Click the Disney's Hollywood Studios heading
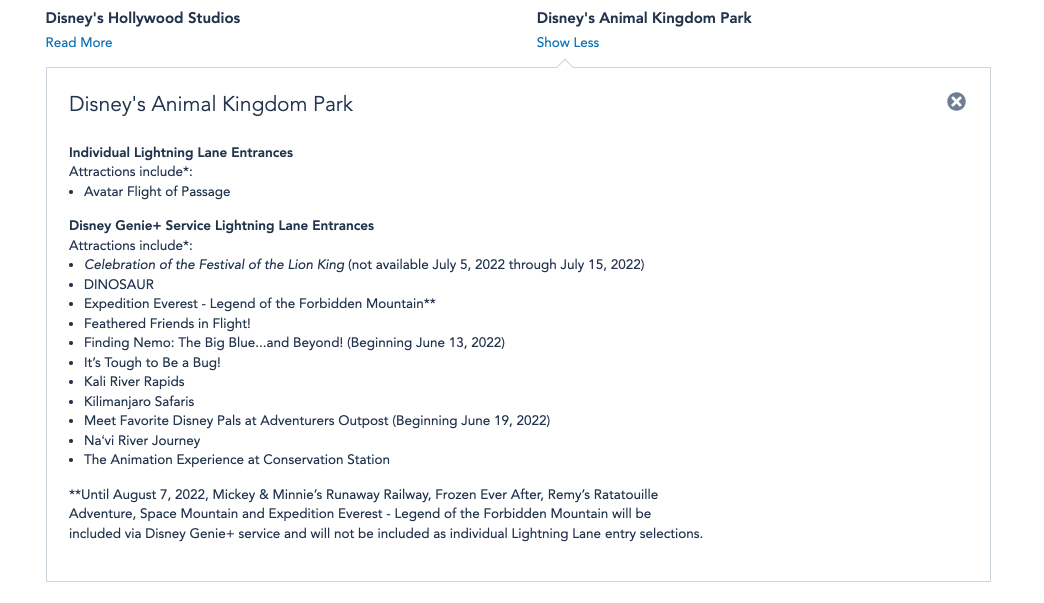 [143, 18]
